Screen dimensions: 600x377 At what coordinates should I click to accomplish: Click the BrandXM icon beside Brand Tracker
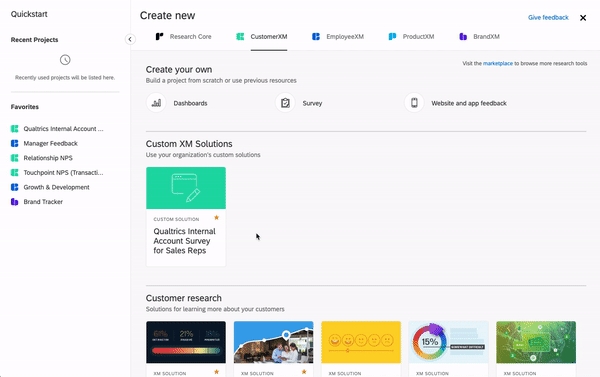(15, 202)
